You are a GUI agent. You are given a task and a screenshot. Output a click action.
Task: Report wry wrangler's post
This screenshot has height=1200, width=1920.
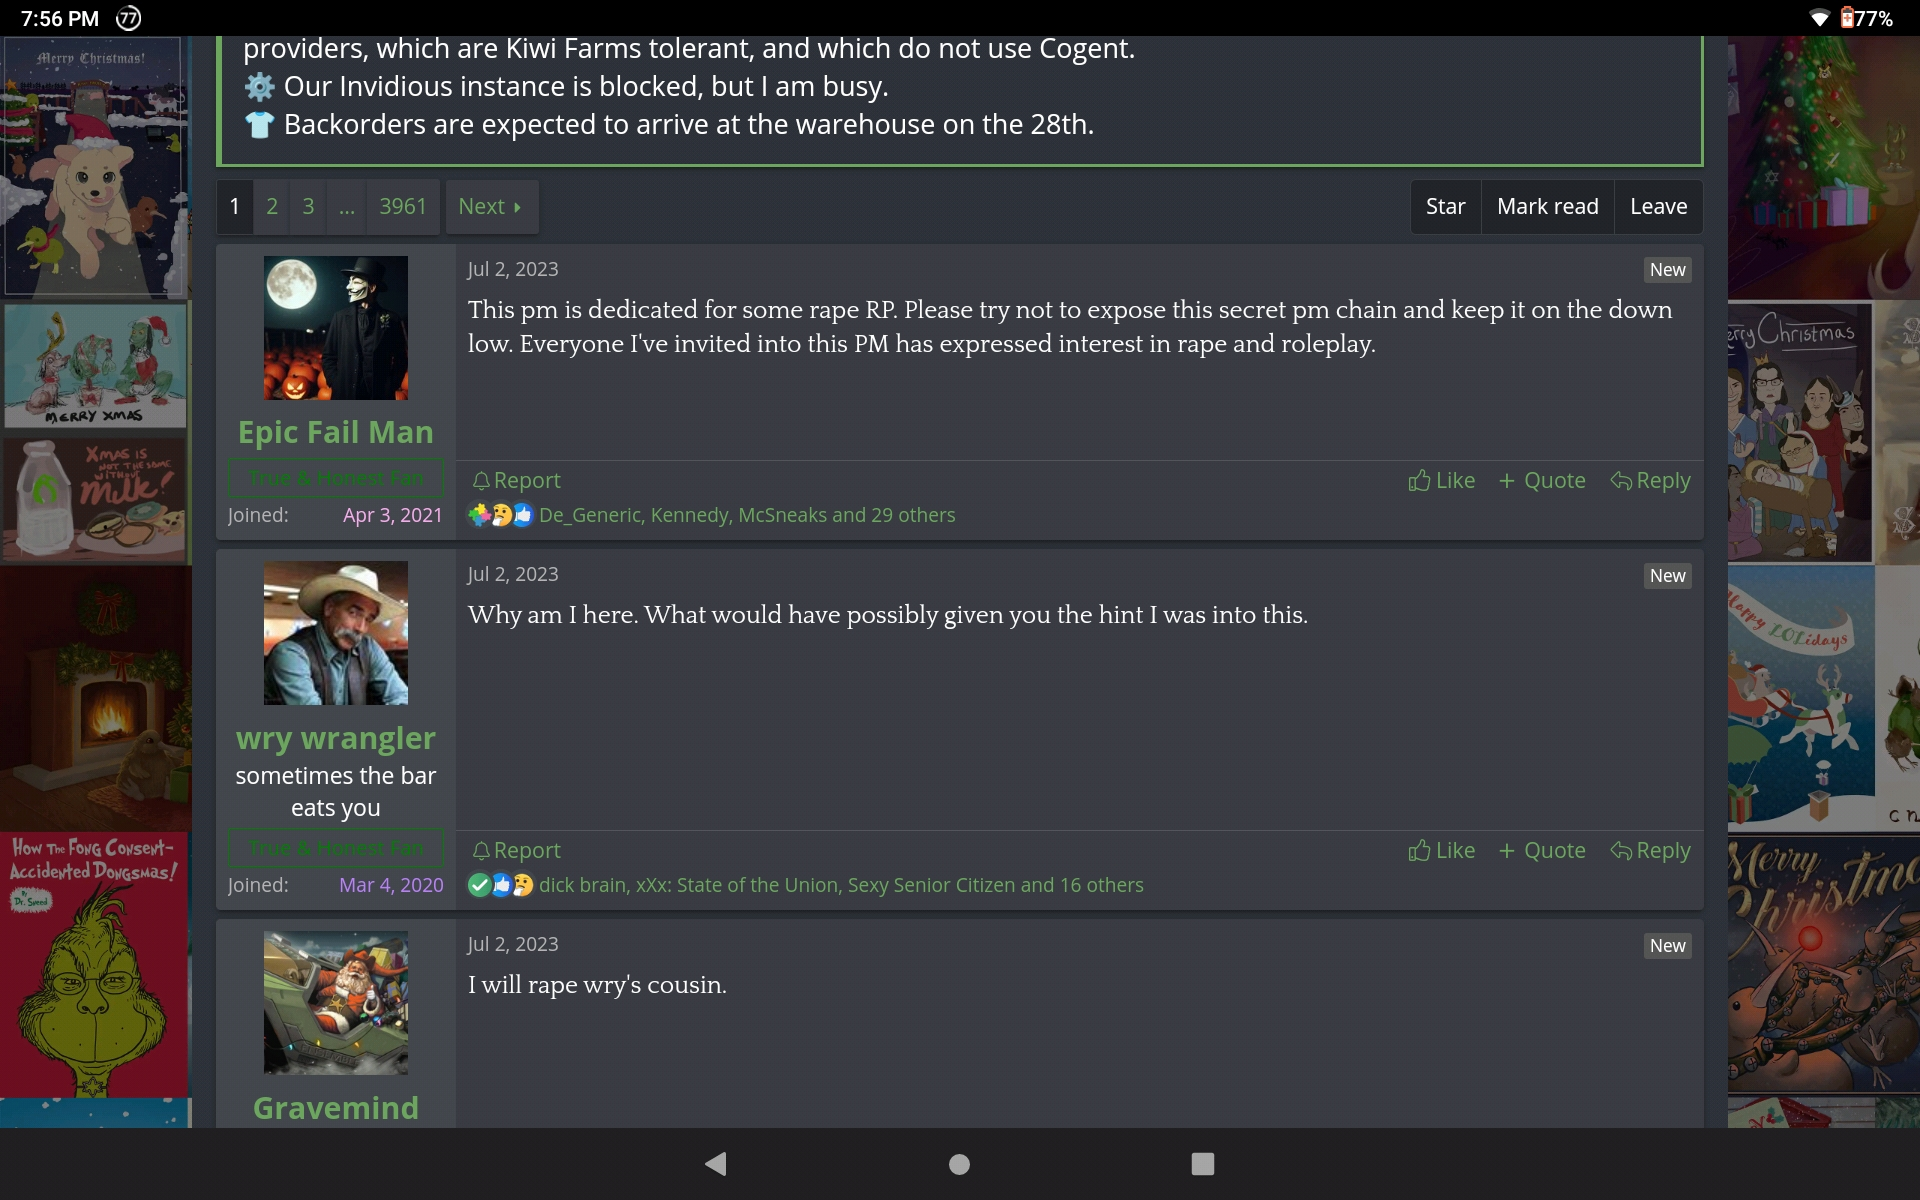point(516,851)
